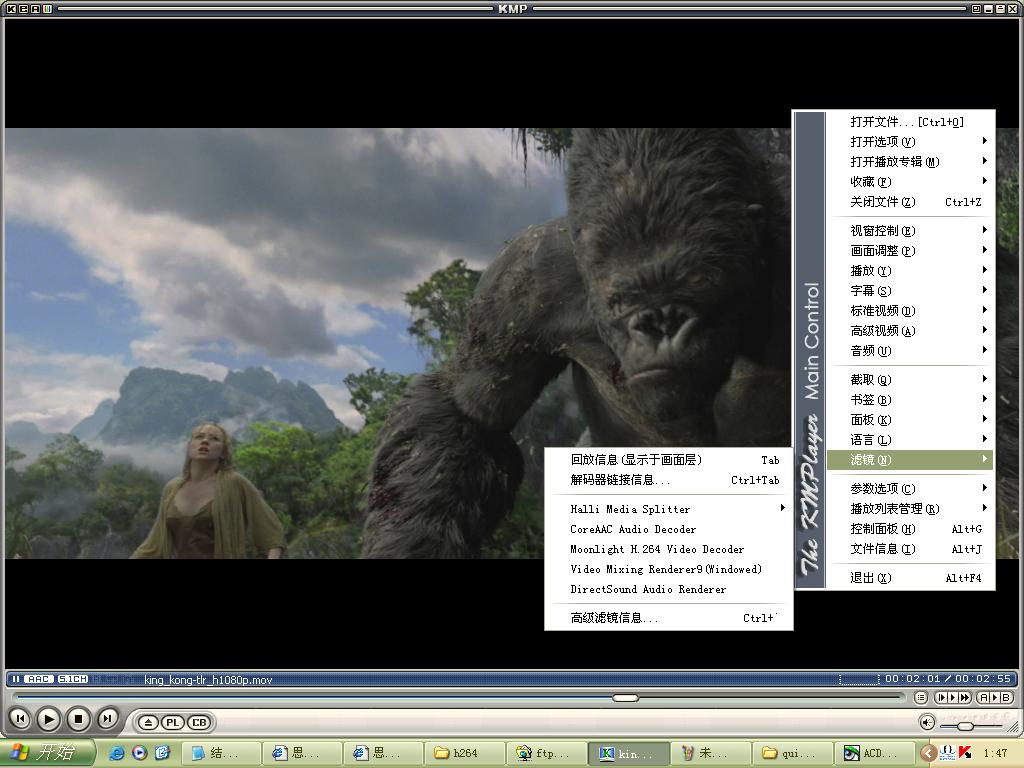Skip to the previous track
Image resolution: width=1024 pixels, height=768 pixels.
[20, 719]
